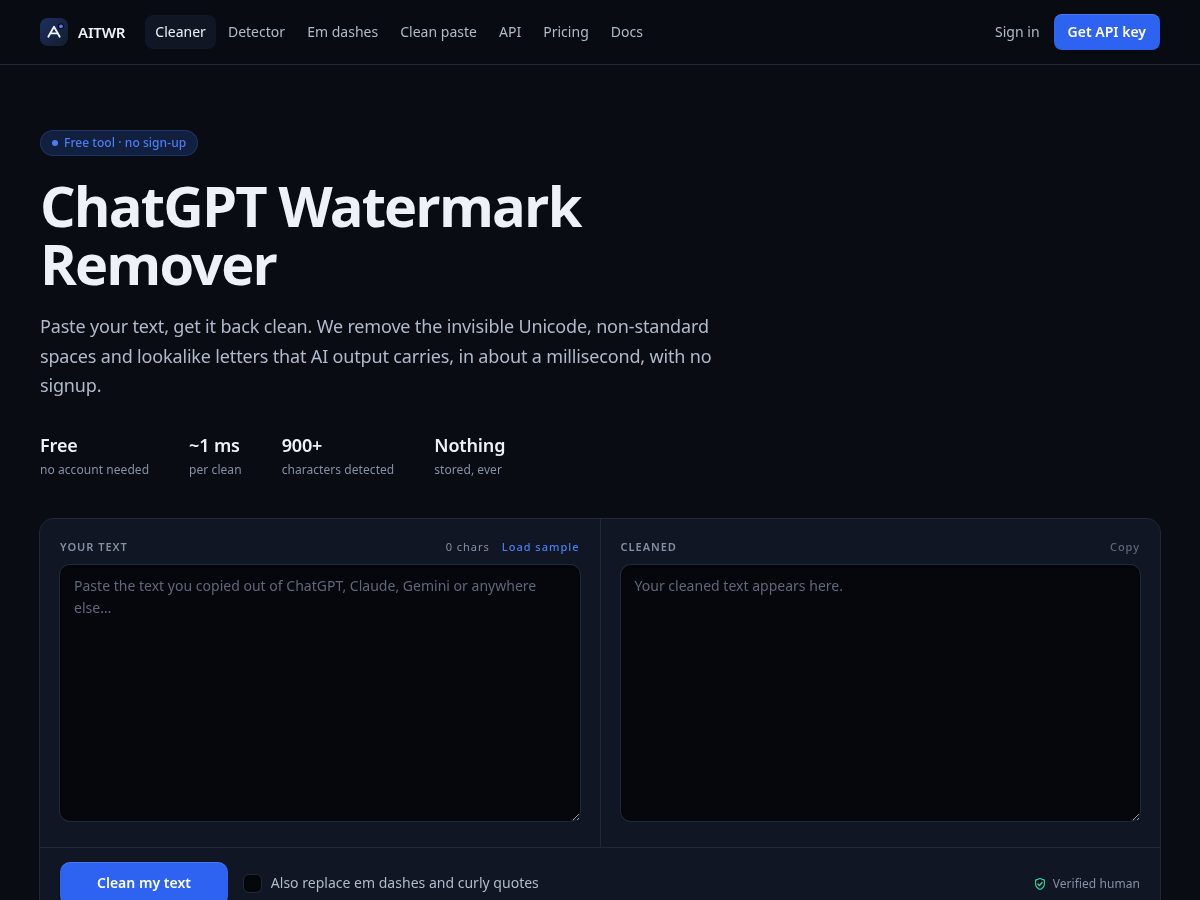
Task: Open the Pricing nav item
Action: (x=566, y=32)
